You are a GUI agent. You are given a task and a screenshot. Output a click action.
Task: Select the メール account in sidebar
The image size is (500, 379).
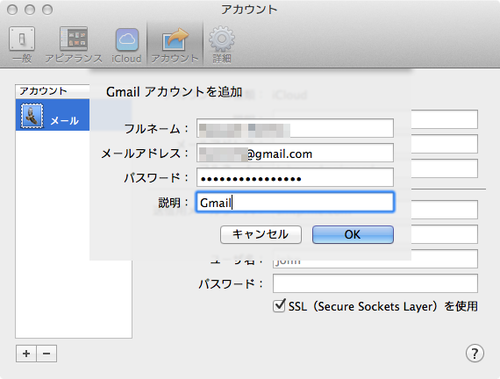pyautogui.click(x=53, y=115)
